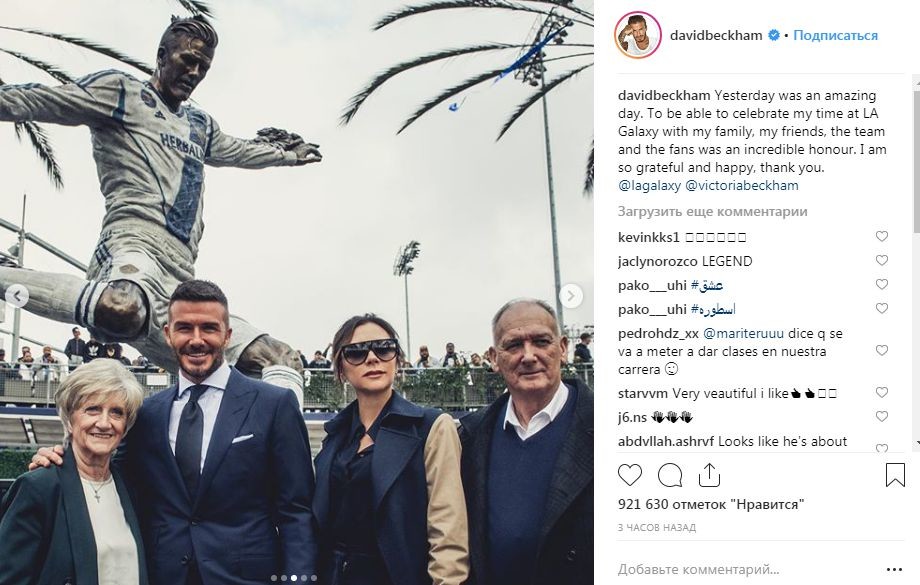Like the post with heart icon
The image size is (920, 585).
(x=630, y=475)
